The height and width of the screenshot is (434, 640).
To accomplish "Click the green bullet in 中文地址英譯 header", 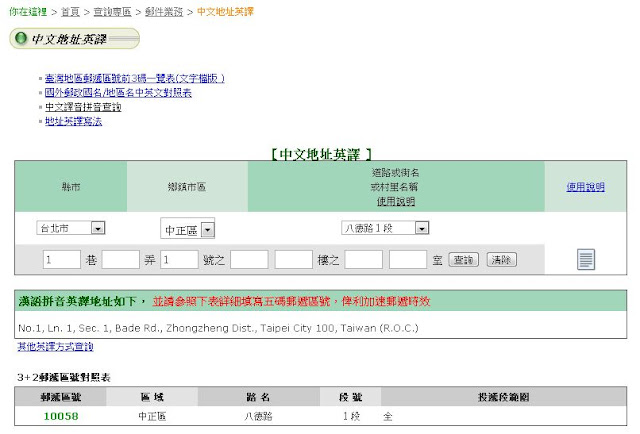I will click(20, 38).
